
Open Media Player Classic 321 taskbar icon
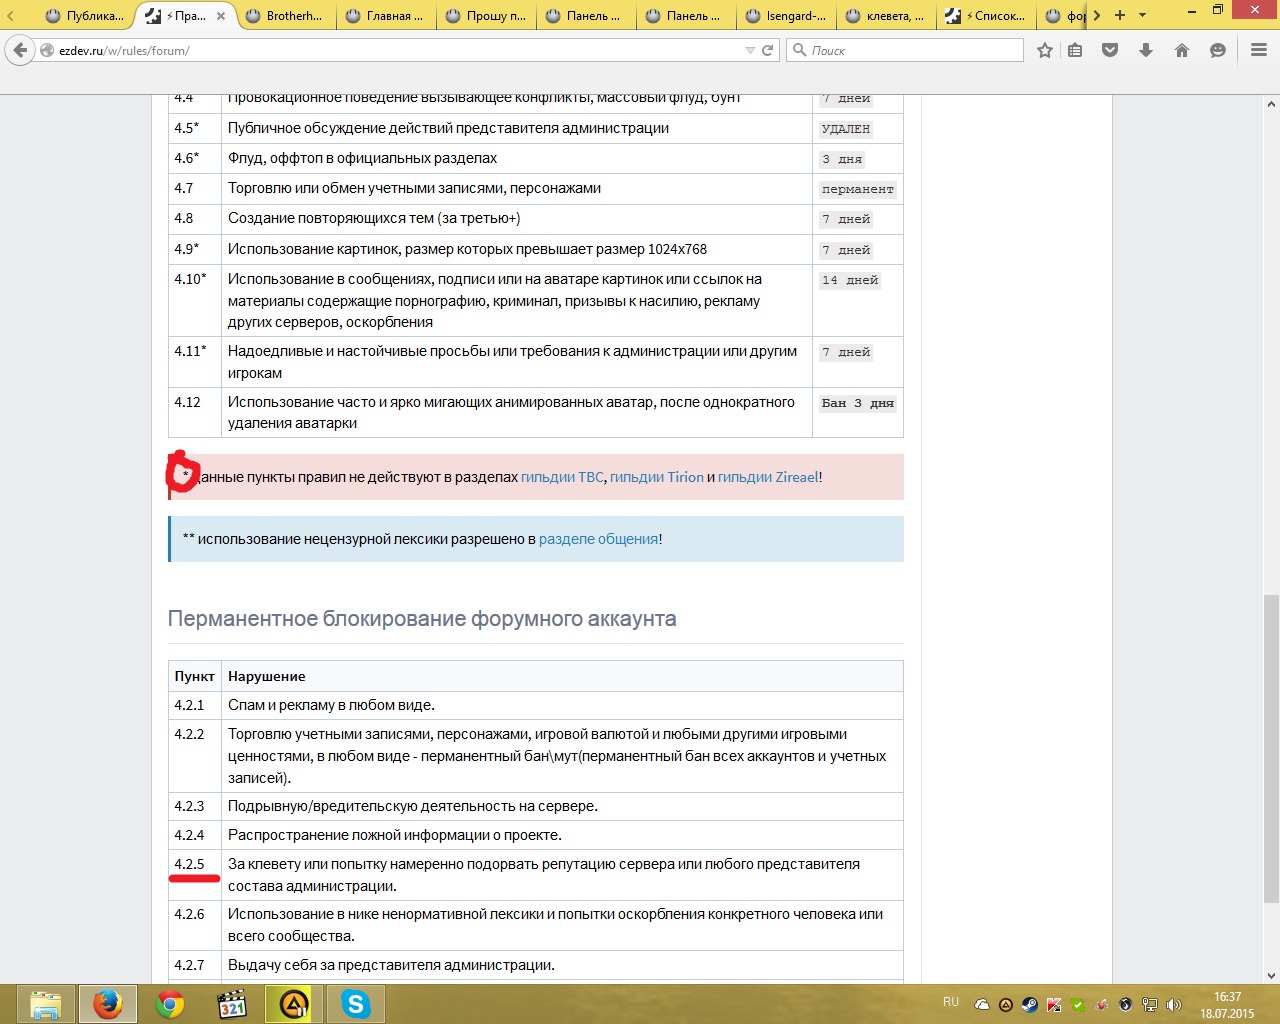(x=232, y=1004)
